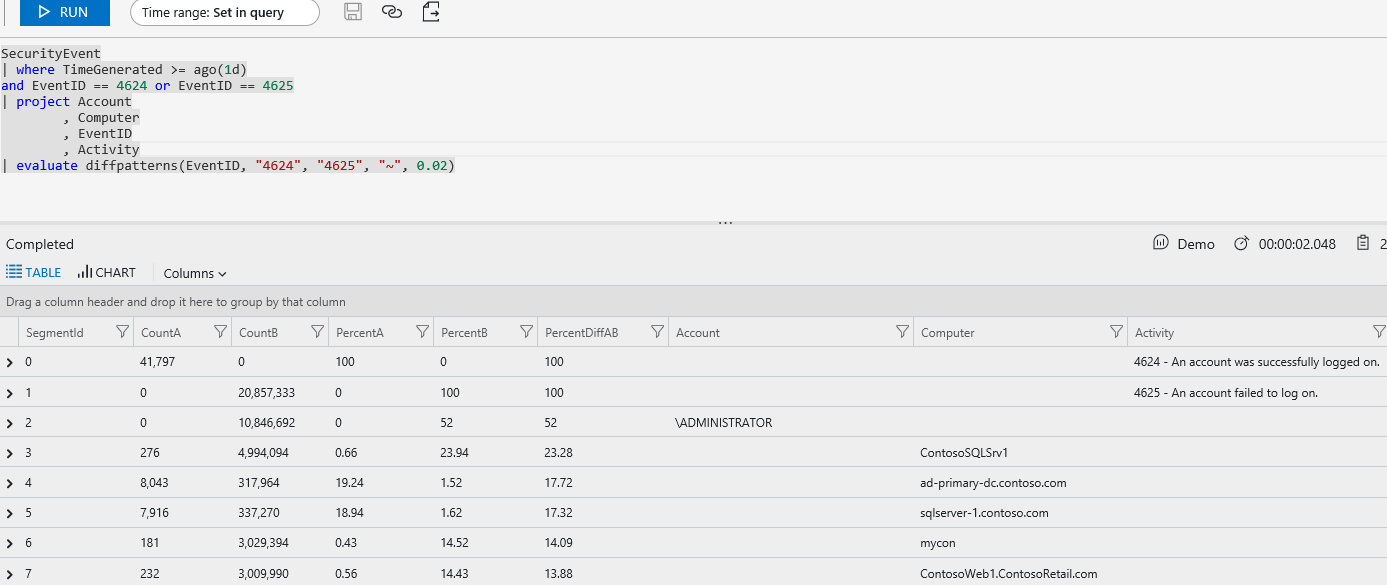Click the "4625 - An account failed to log on." cell
Screen dimensions: 1387x585
coord(1226,393)
